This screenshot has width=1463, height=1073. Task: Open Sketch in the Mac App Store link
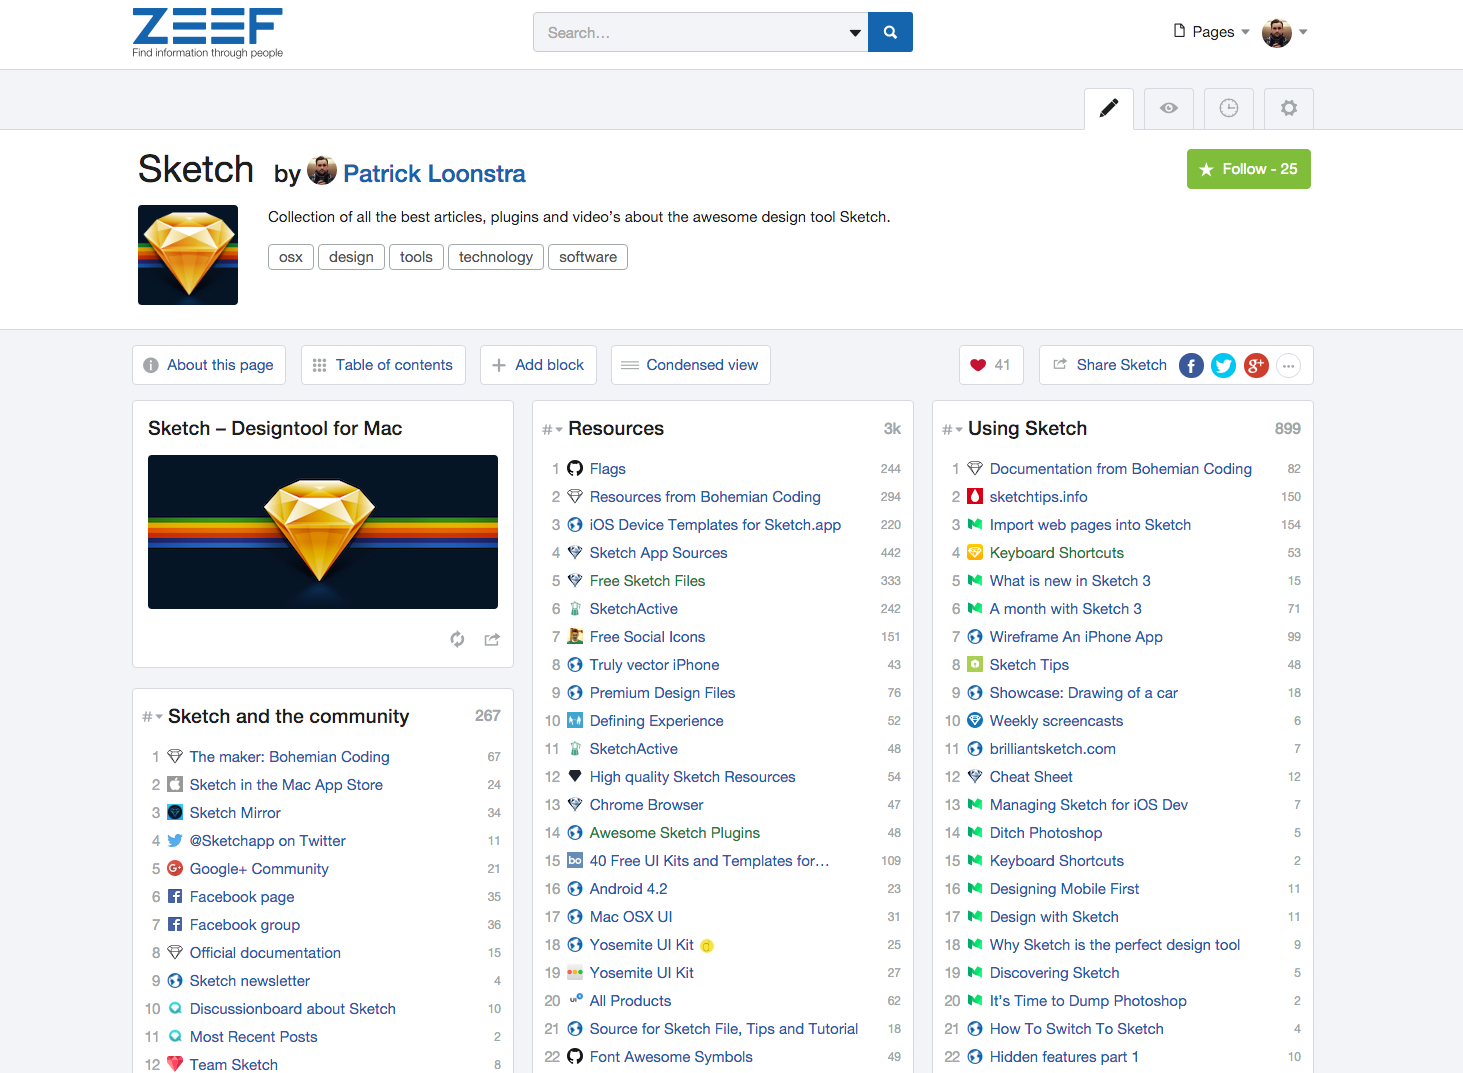coord(286,785)
